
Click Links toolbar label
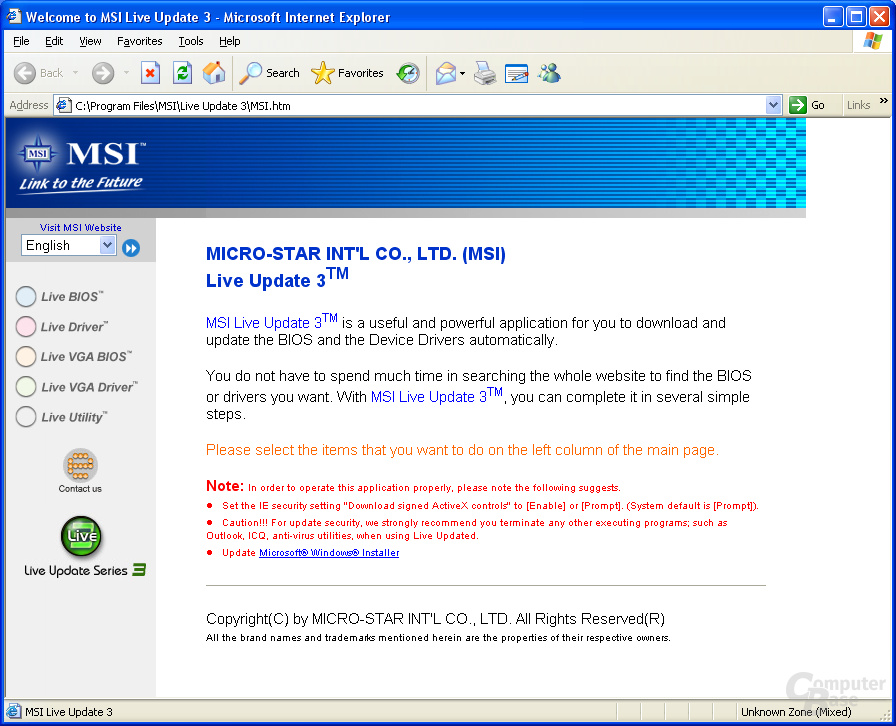[x=858, y=105]
